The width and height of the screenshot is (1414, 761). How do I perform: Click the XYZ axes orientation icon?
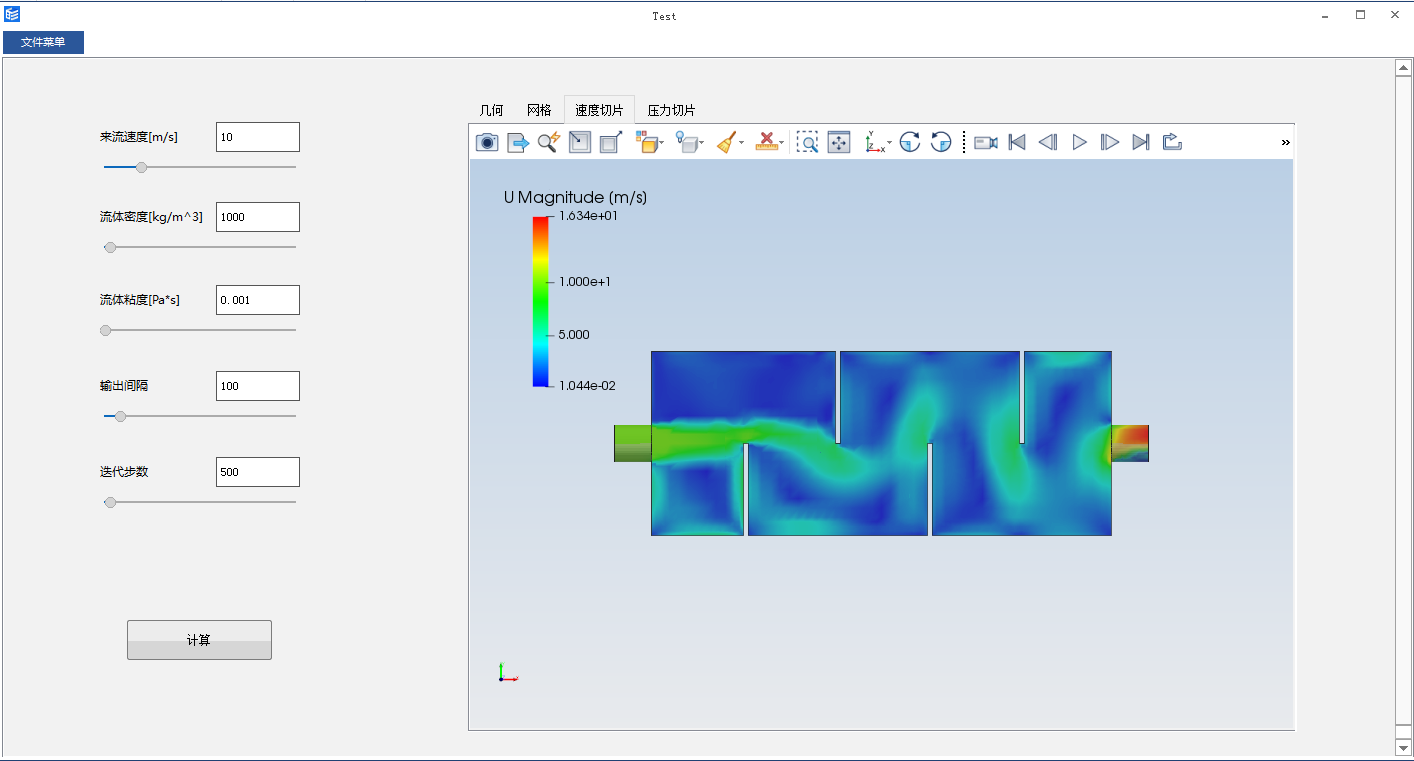click(875, 142)
